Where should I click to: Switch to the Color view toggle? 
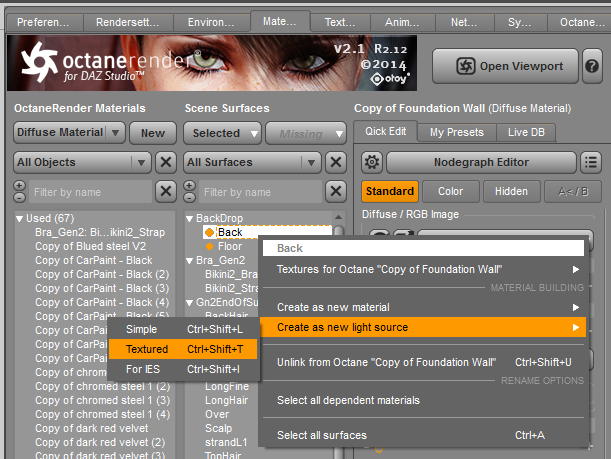451,191
